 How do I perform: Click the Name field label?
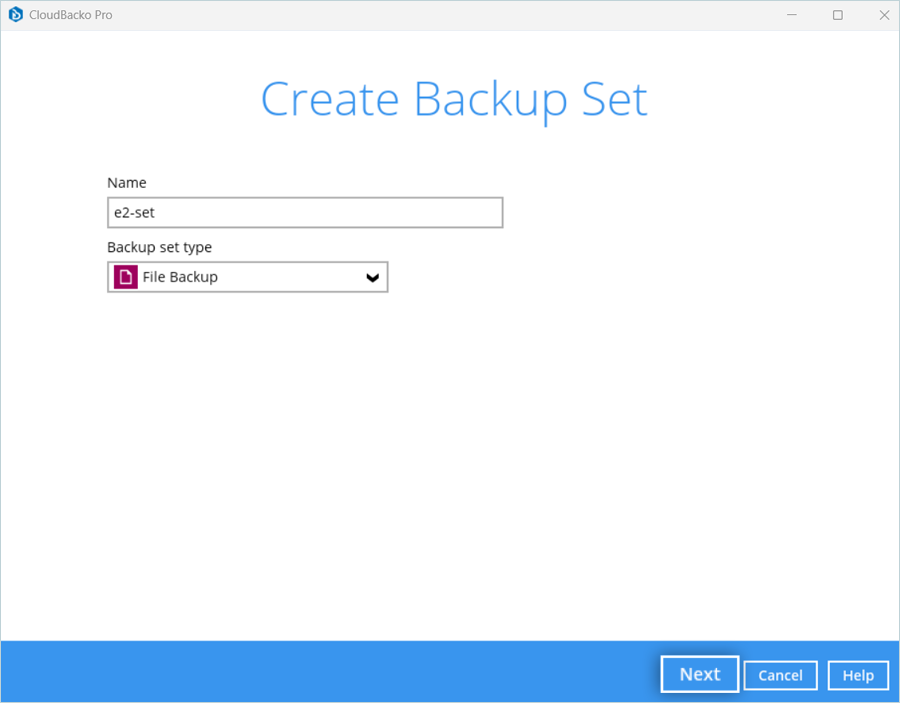(x=127, y=183)
